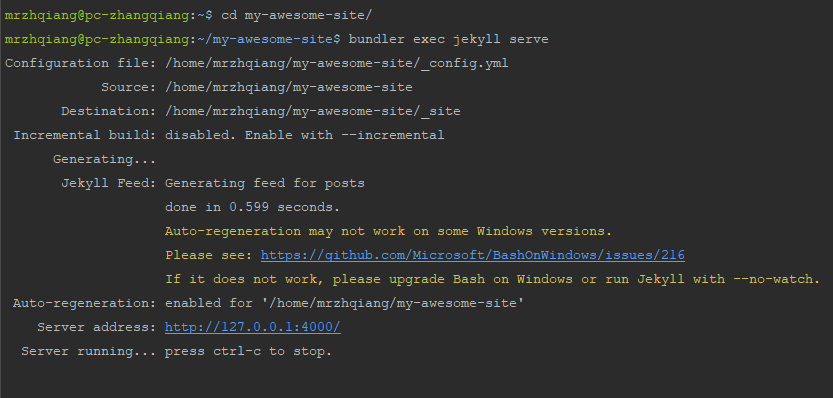Click the "enabled for '/home/mrzhqiang/my-awesome-site'" text
The width and height of the screenshot is (833, 398).
pos(345,303)
